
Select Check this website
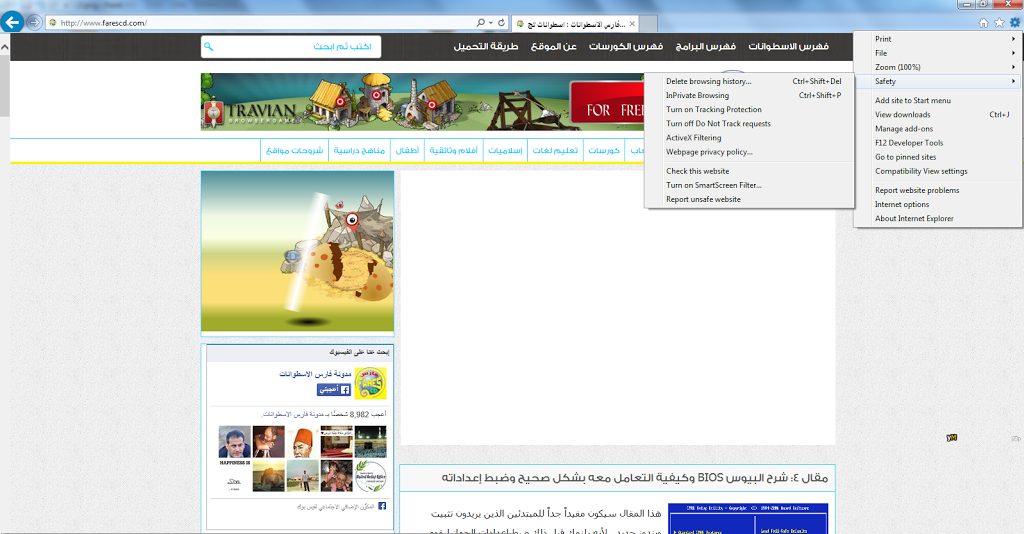point(749,171)
